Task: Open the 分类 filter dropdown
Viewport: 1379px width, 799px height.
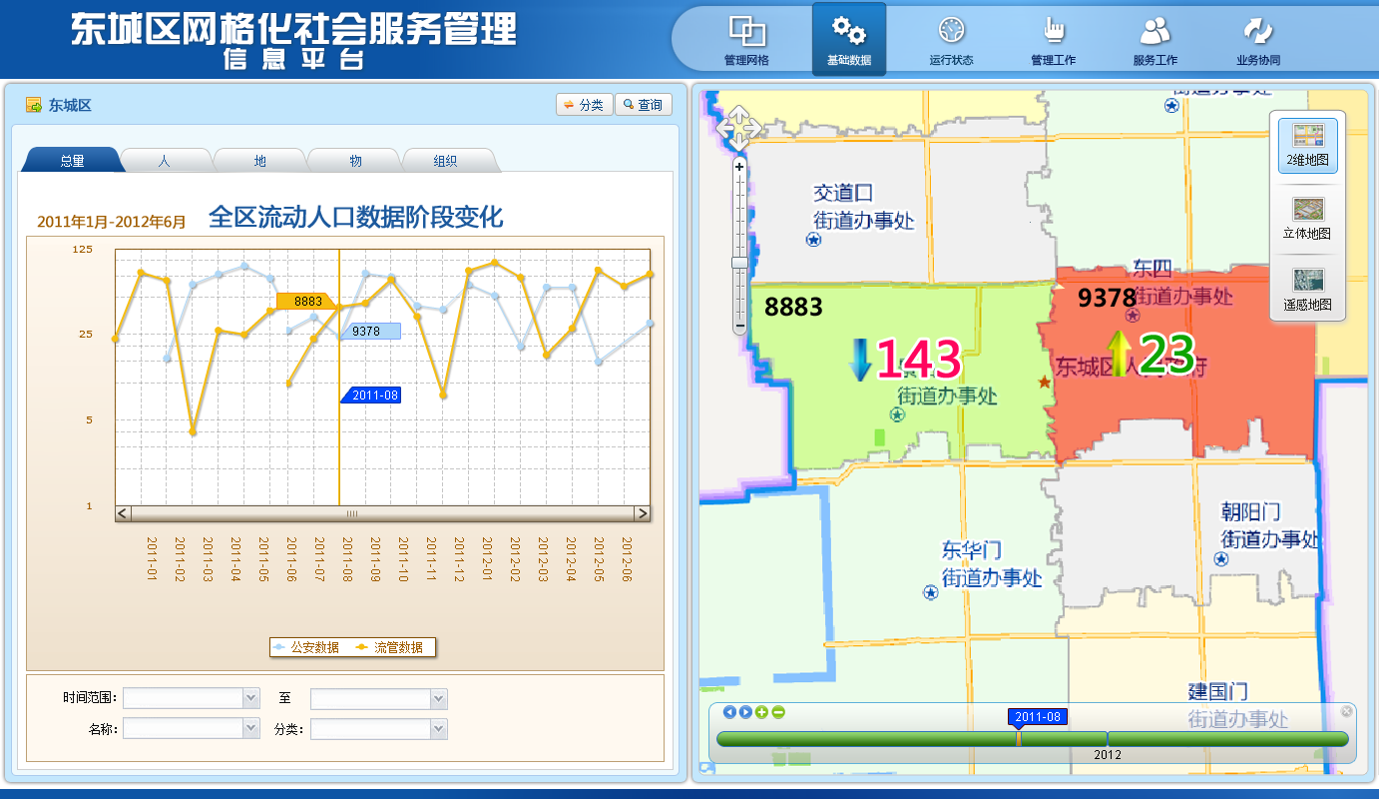Action: 438,729
